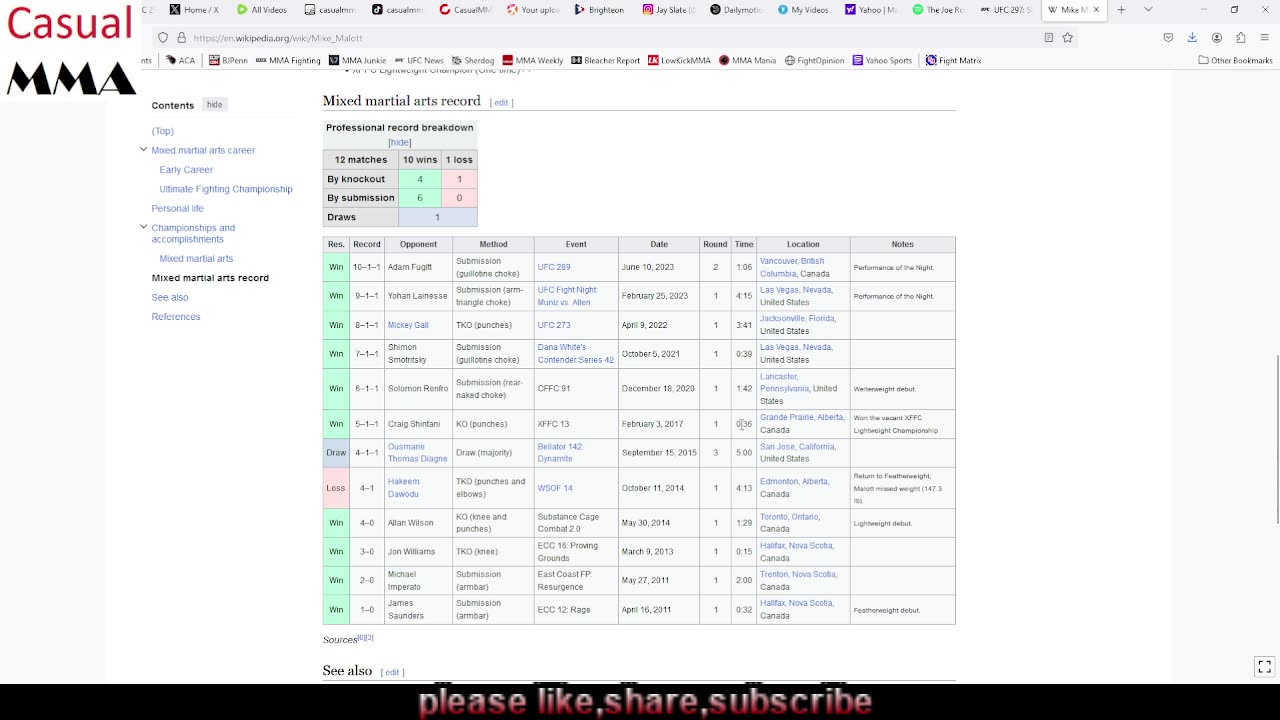Image resolution: width=1280 pixels, height=720 pixels.
Task: Open the MMA Mania bookmark
Action: point(747,60)
